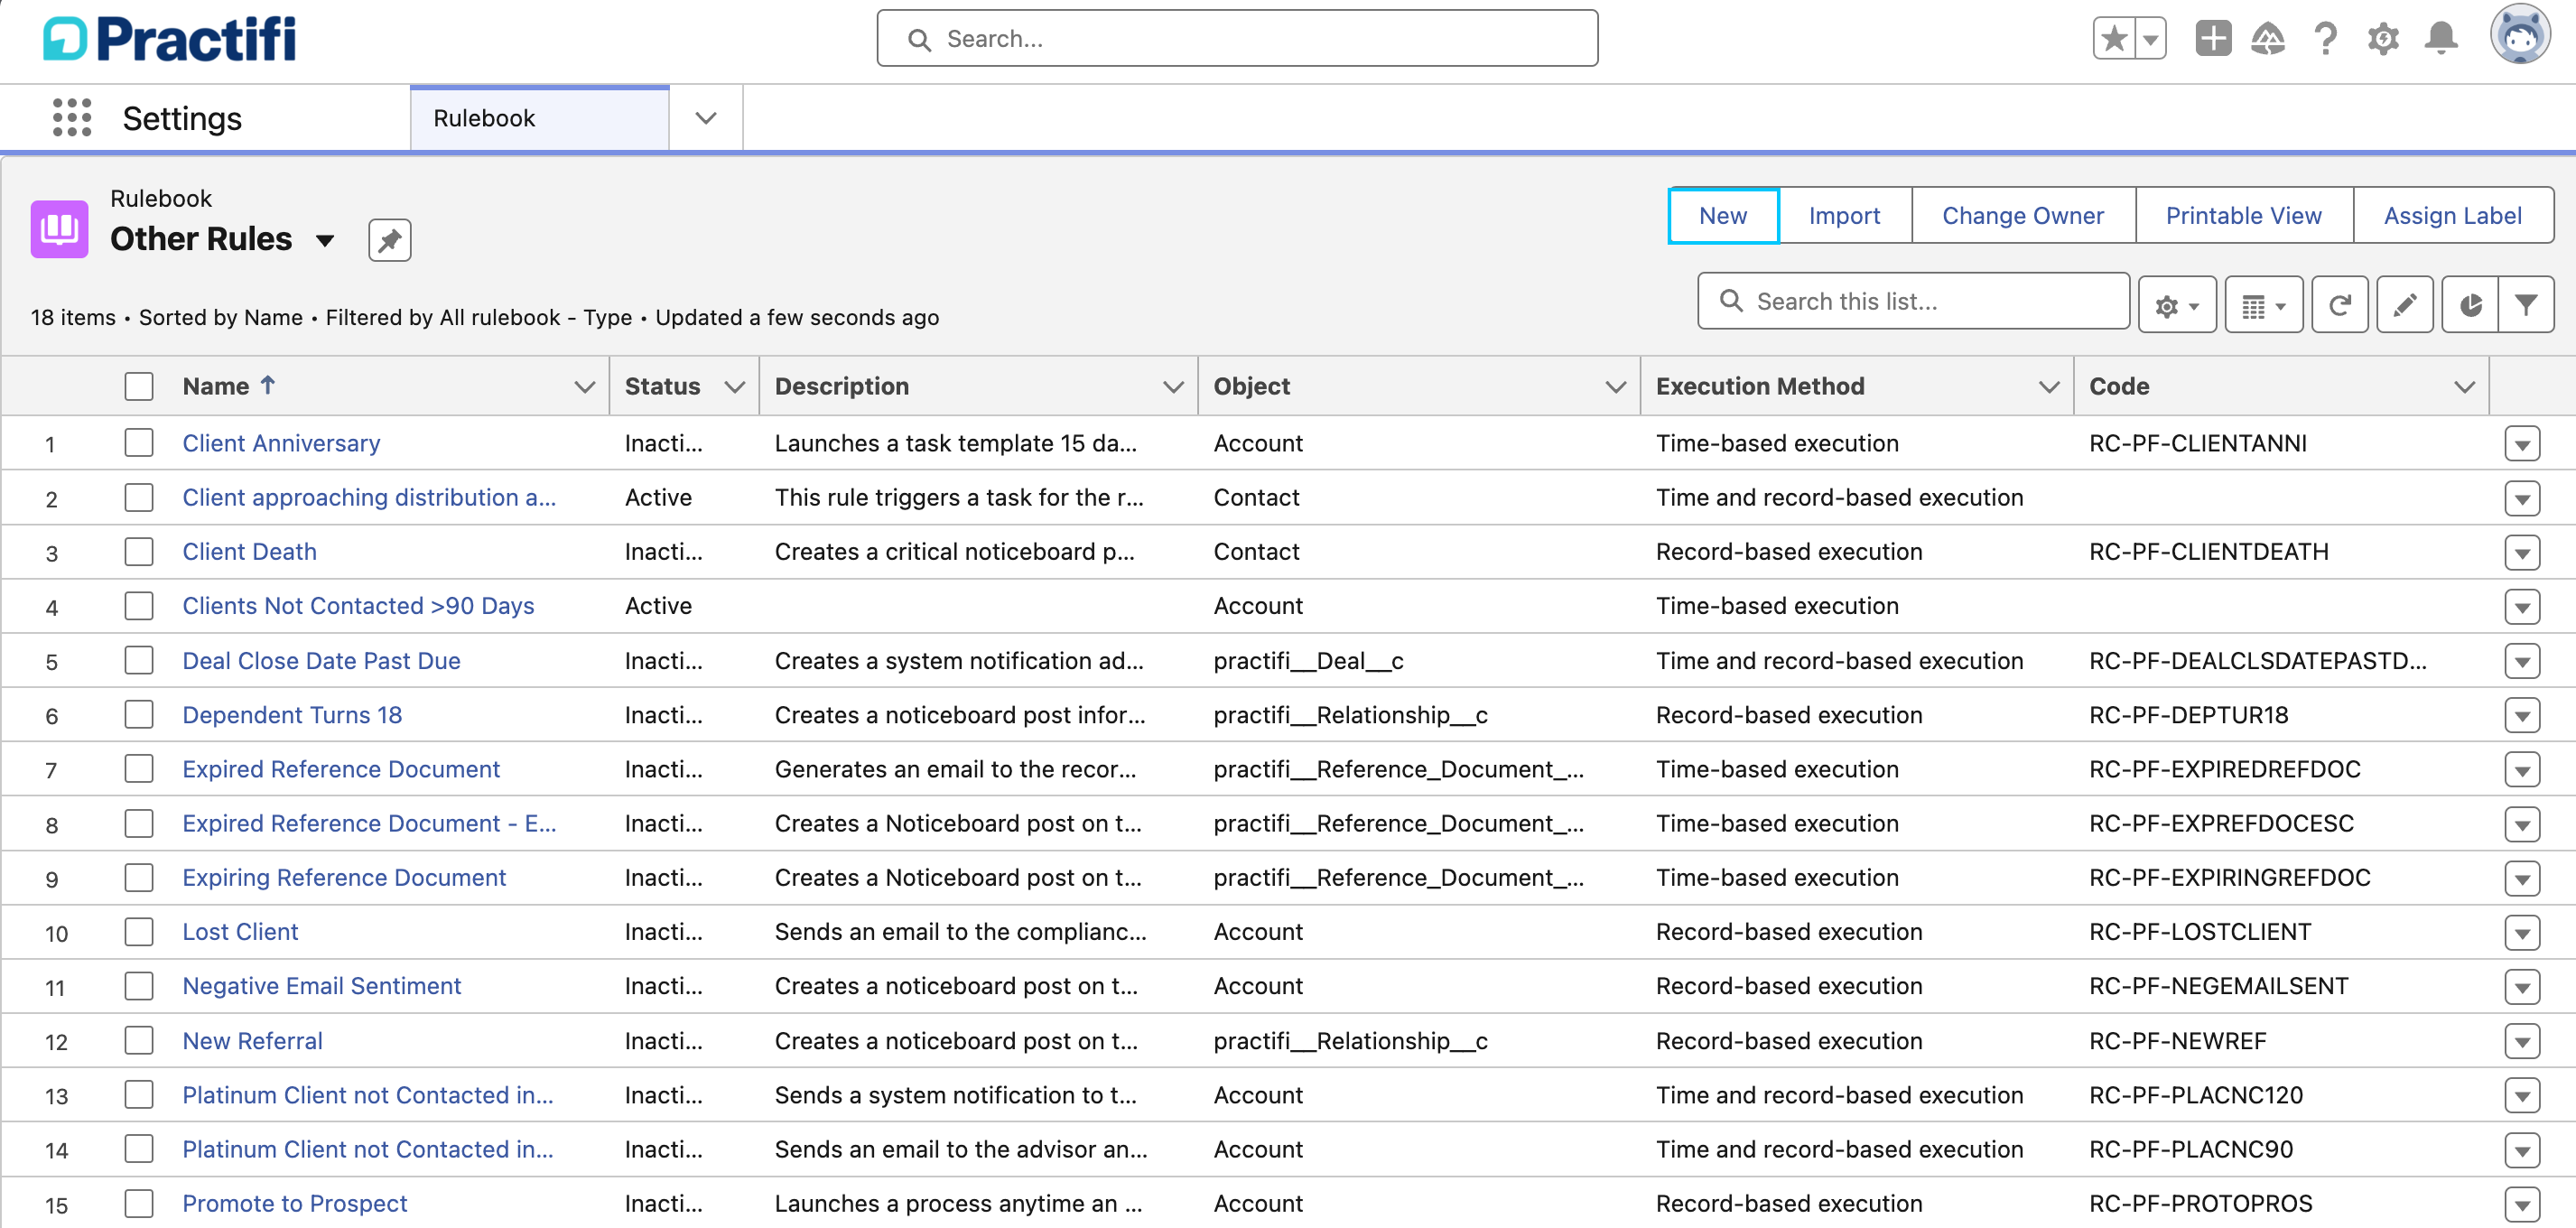Open the Guidance Center trail icon
The width and height of the screenshot is (2576, 1228).
(x=2268, y=39)
